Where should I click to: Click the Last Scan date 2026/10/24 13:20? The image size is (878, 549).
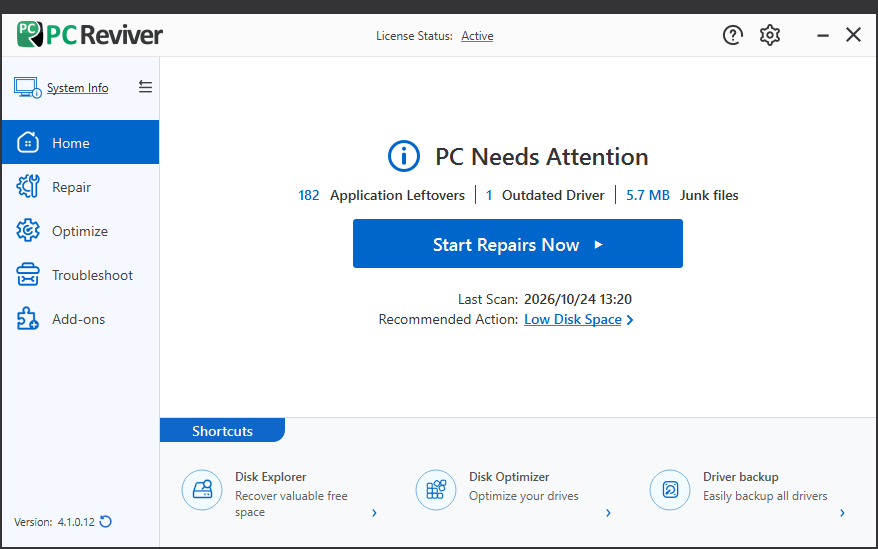click(x=578, y=299)
